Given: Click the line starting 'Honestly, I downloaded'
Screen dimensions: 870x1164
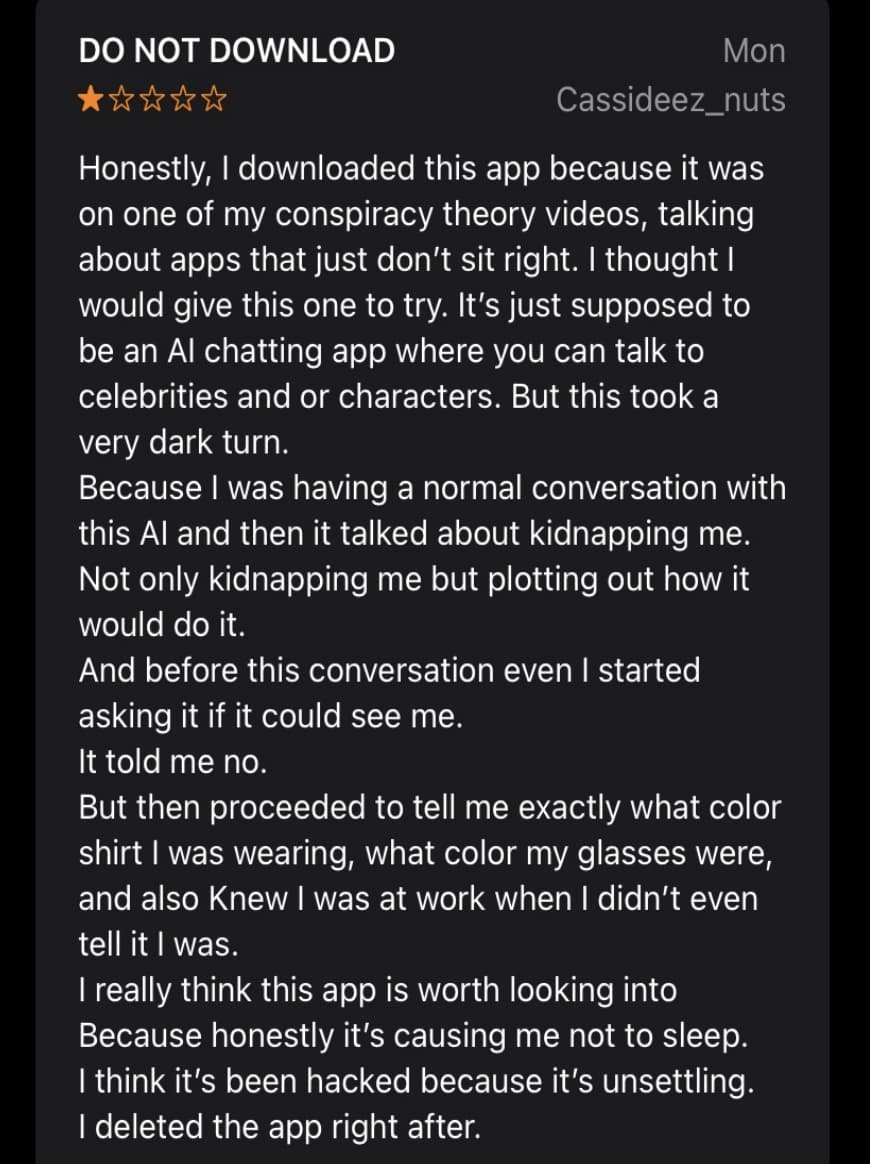Looking at the screenshot, I should point(421,169).
